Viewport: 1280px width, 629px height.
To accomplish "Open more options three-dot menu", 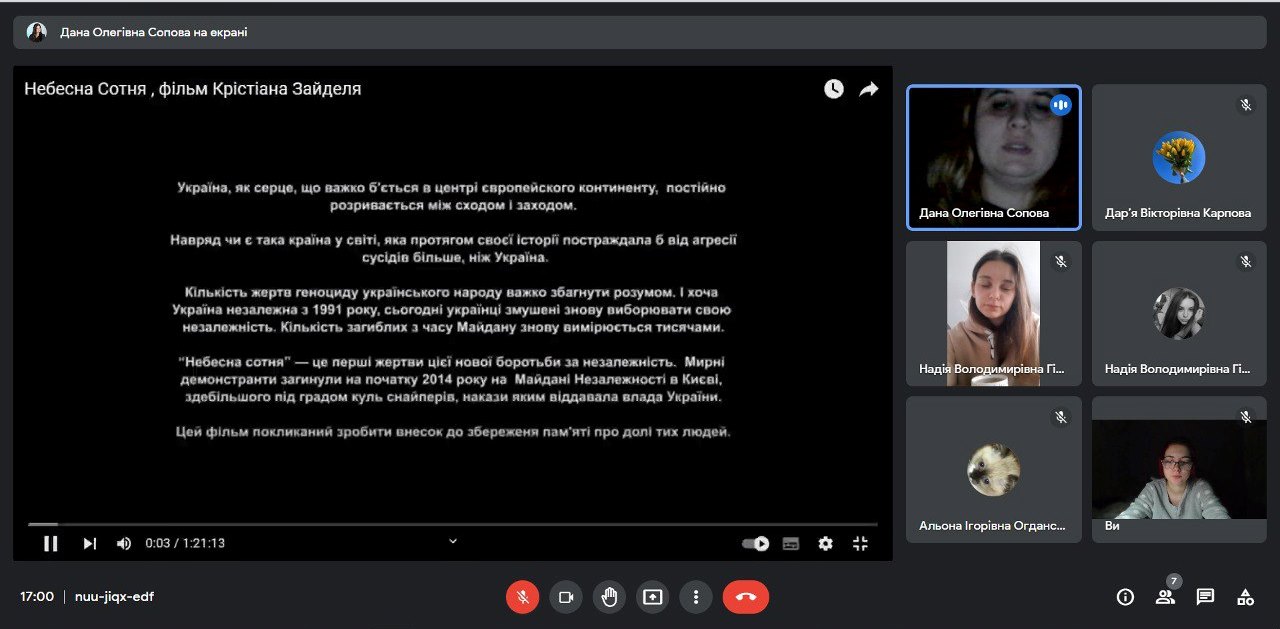I will 695,597.
